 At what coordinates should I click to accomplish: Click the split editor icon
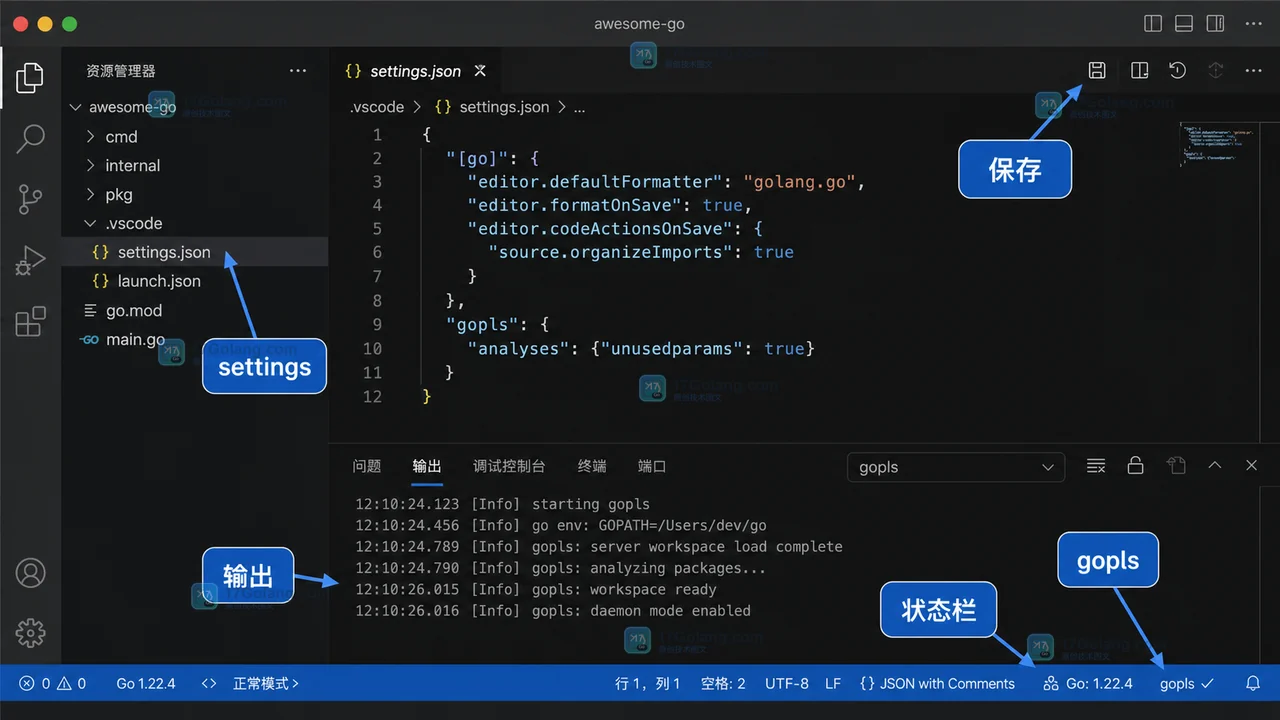tap(1139, 70)
